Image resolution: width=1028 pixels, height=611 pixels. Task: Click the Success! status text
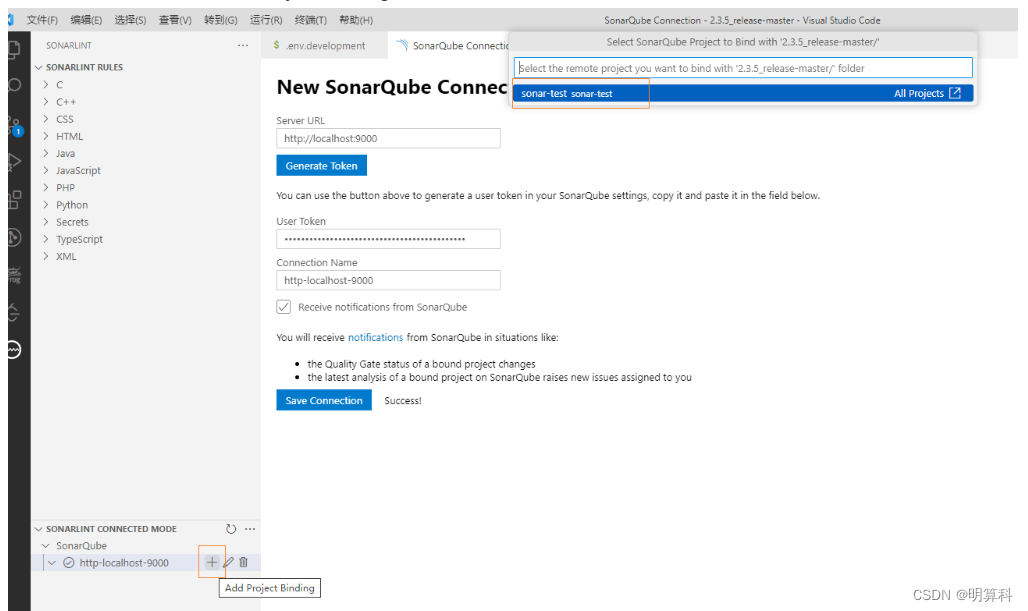[403, 401]
